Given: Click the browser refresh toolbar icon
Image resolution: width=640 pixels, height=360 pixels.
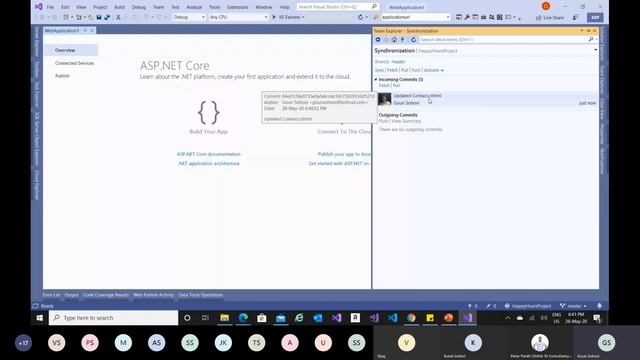Looking at the screenshot, I should coord(360,17).
